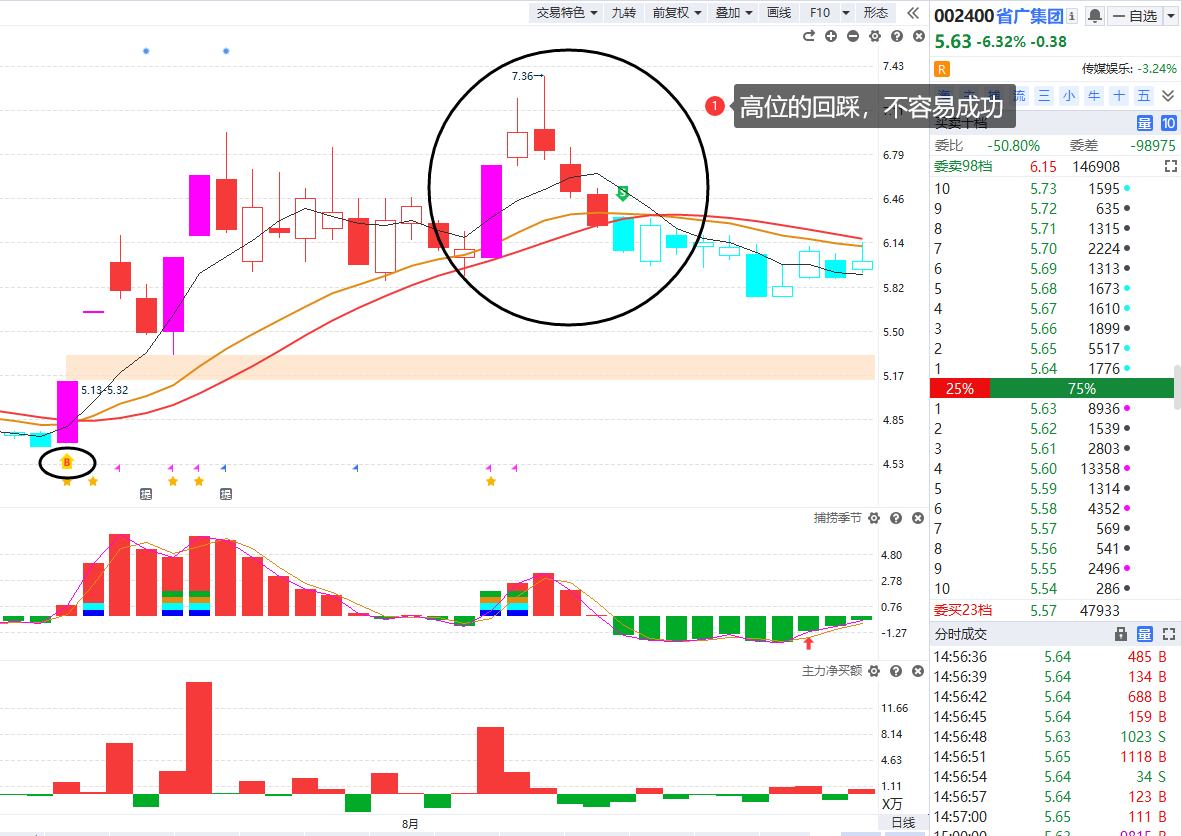
Task: Select the 十 tab
Action: click(x=1119, y=96)
